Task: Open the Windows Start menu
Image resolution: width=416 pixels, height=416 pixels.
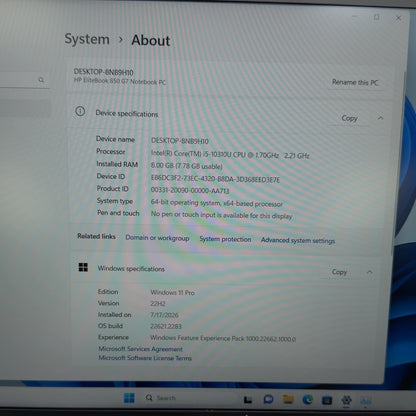Action: (129, 398)
